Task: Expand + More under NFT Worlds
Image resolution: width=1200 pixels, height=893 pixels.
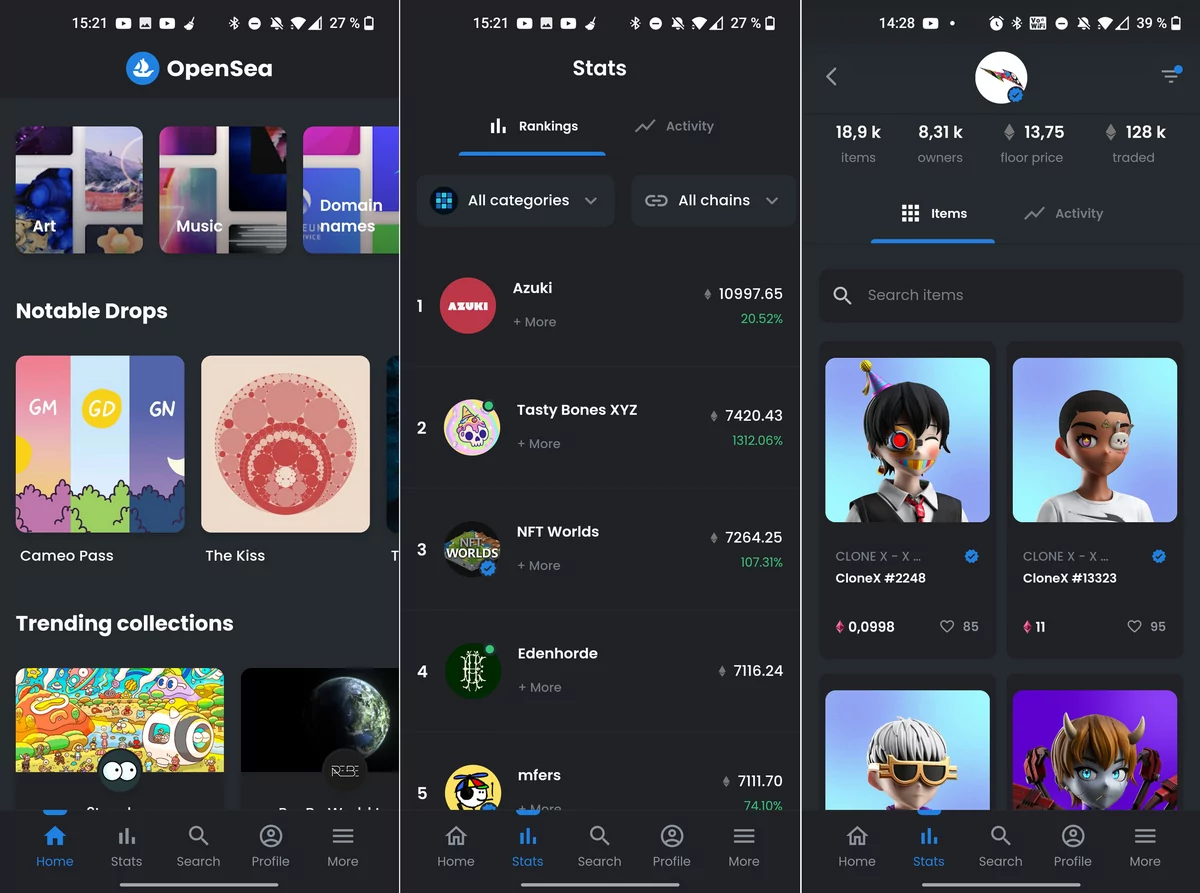Action: click(x=538, y=566)
